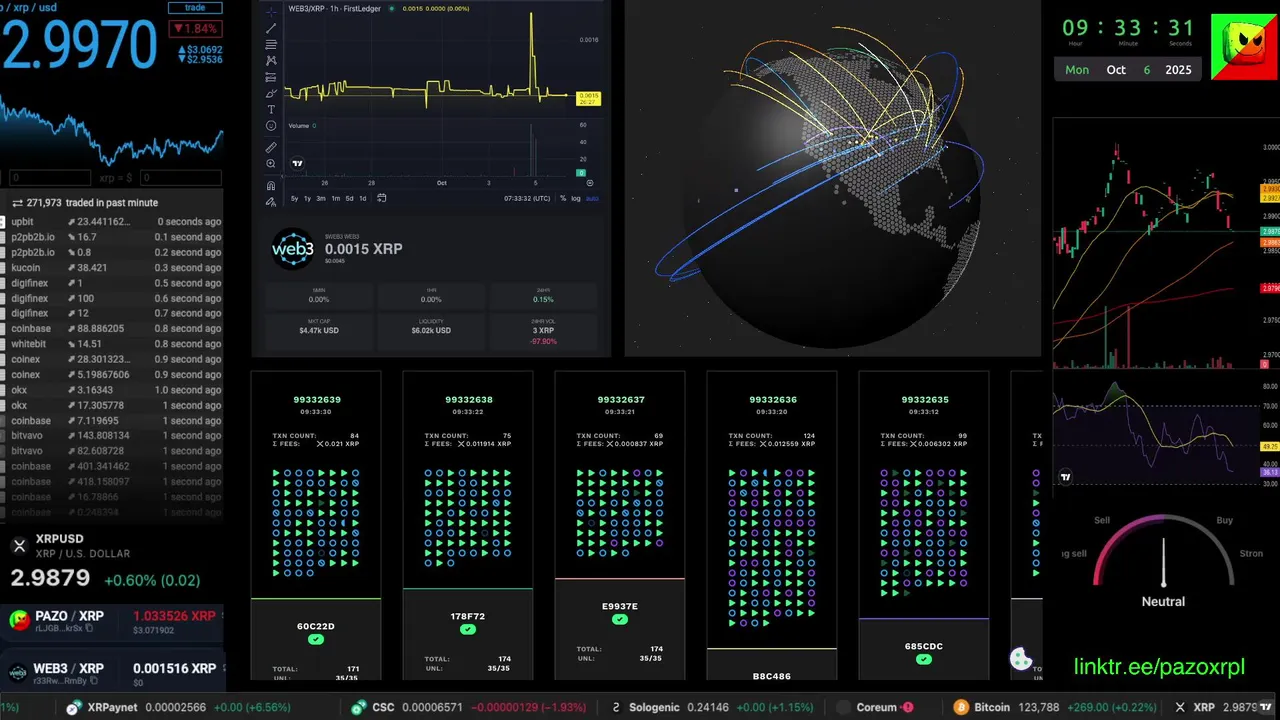The image size is (1280, 720).
Task: Click large web3 logo beside 0.0015 XRP
Action: pyautogui.click(x=293, y=250)
